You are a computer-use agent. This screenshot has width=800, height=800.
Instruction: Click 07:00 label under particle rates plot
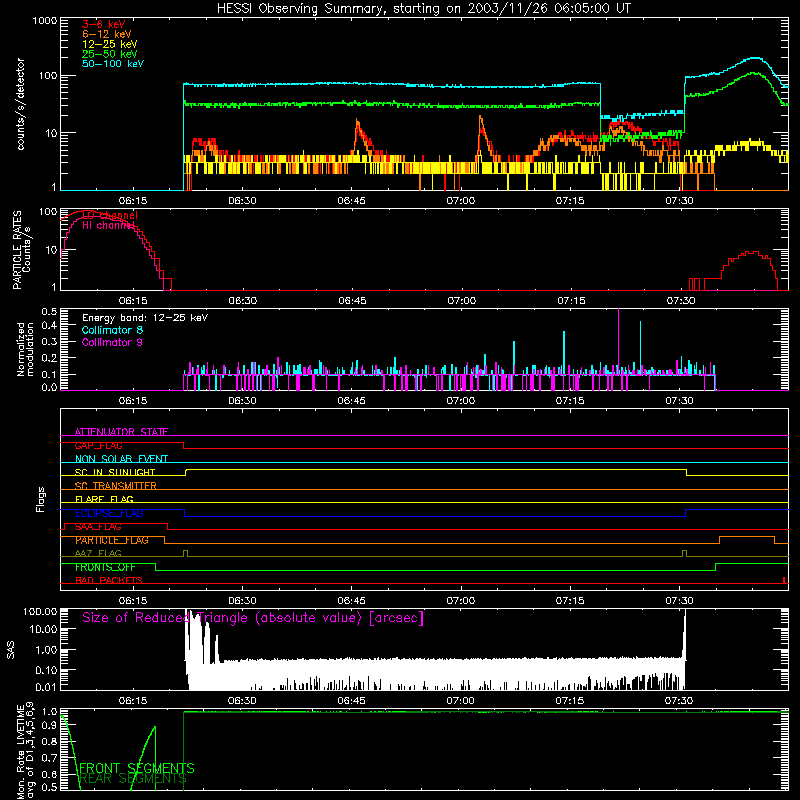coord(462,301)
